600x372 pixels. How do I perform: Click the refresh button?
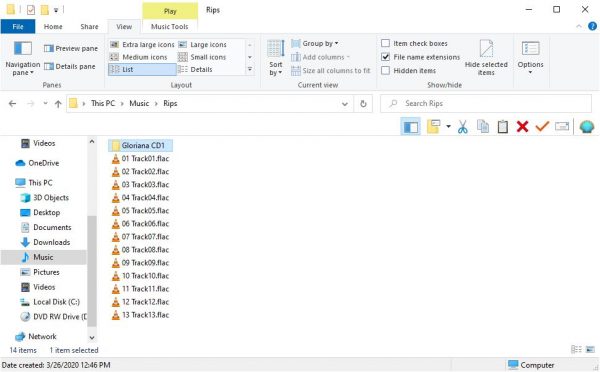point(363,104)
